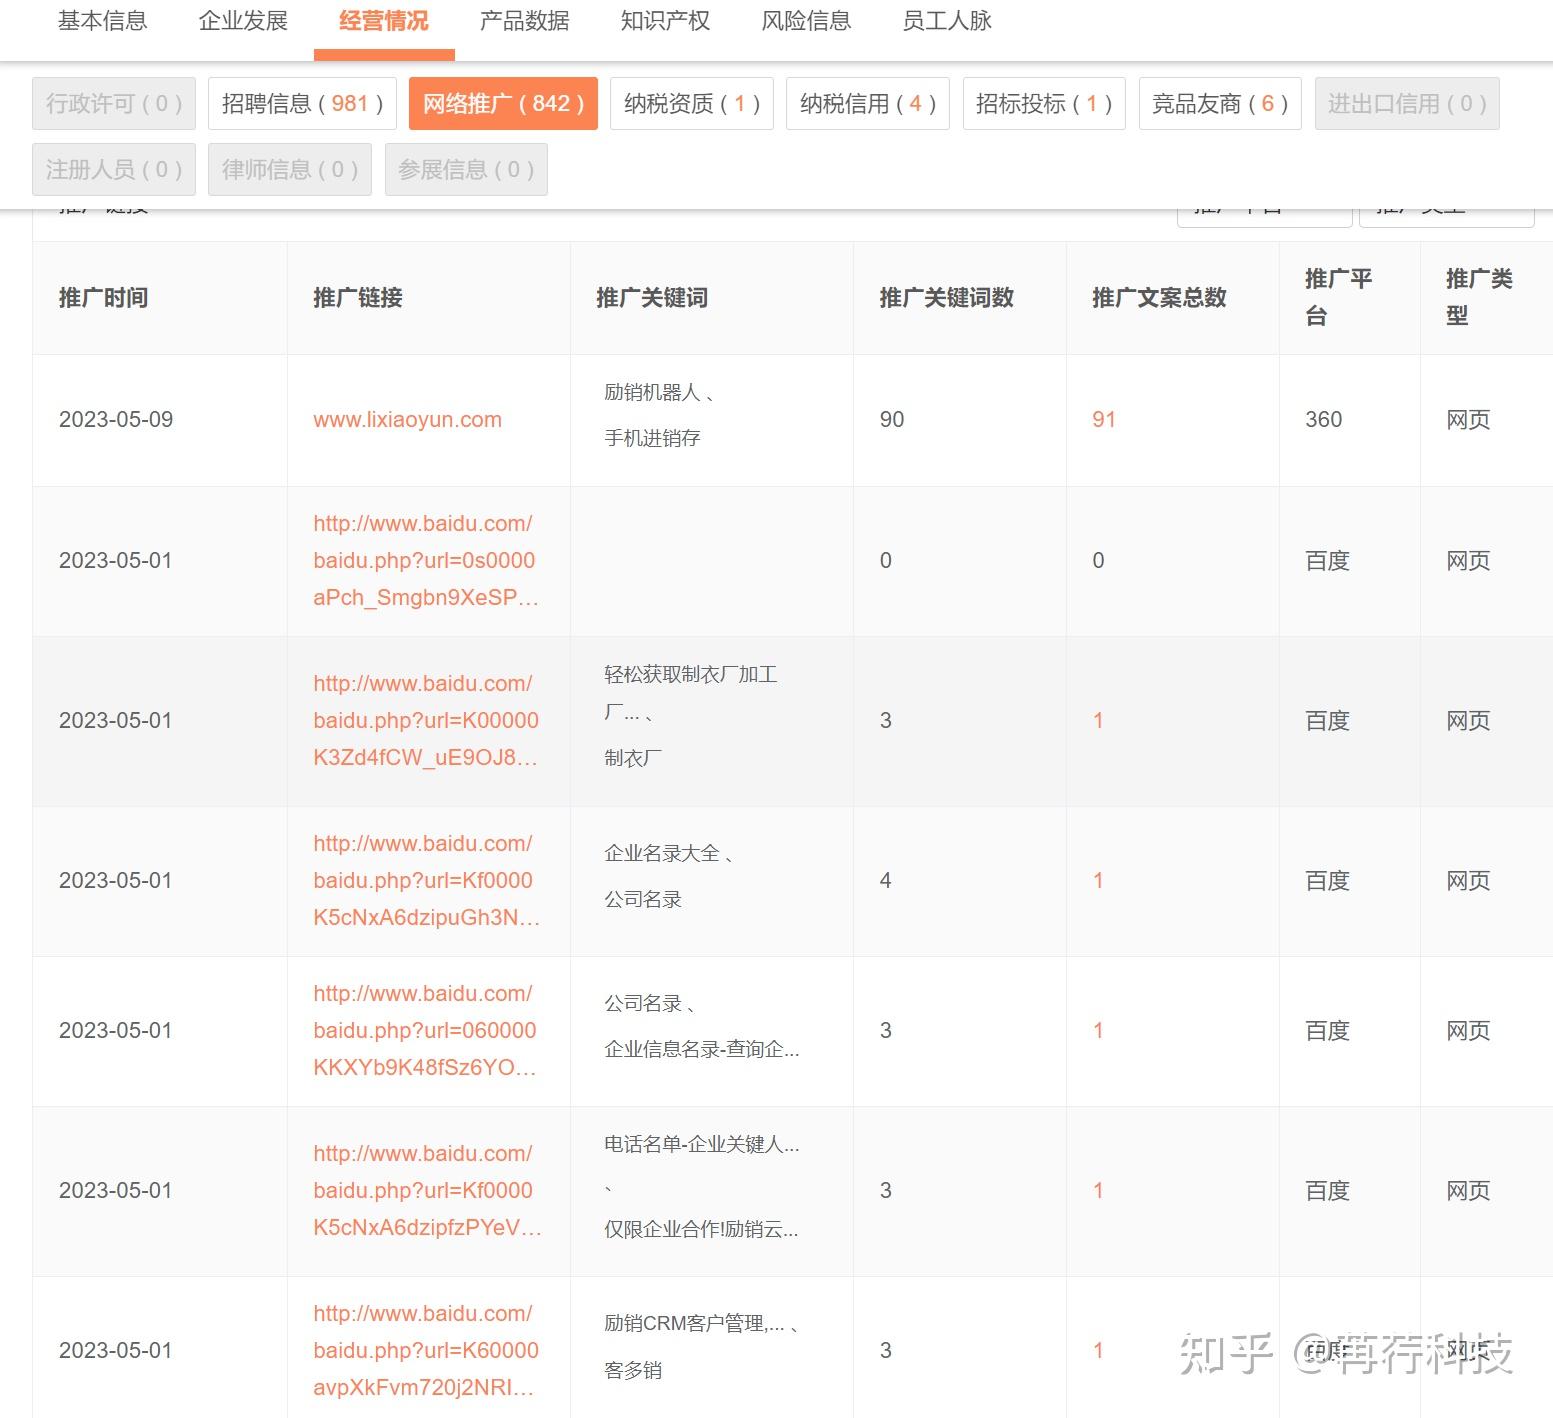
Task: Open the 基本信息 tab
Action: 102,20
